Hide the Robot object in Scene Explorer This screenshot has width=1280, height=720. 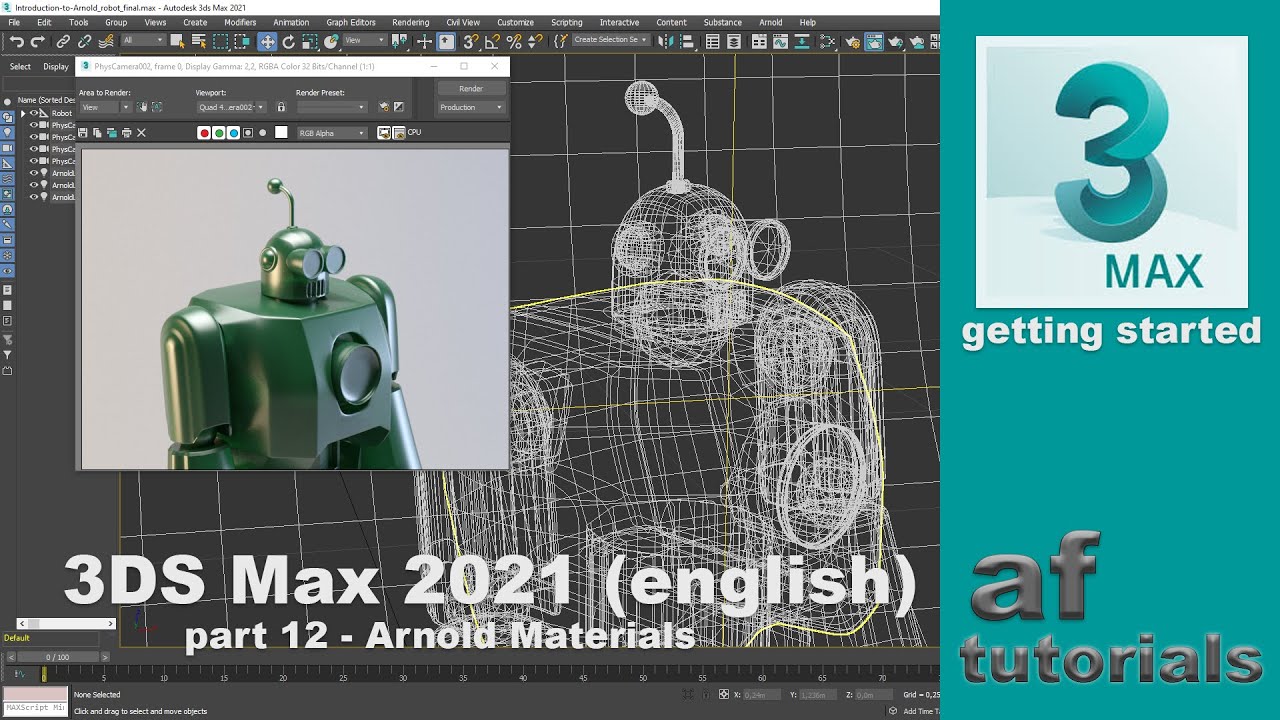pos(33,113)
